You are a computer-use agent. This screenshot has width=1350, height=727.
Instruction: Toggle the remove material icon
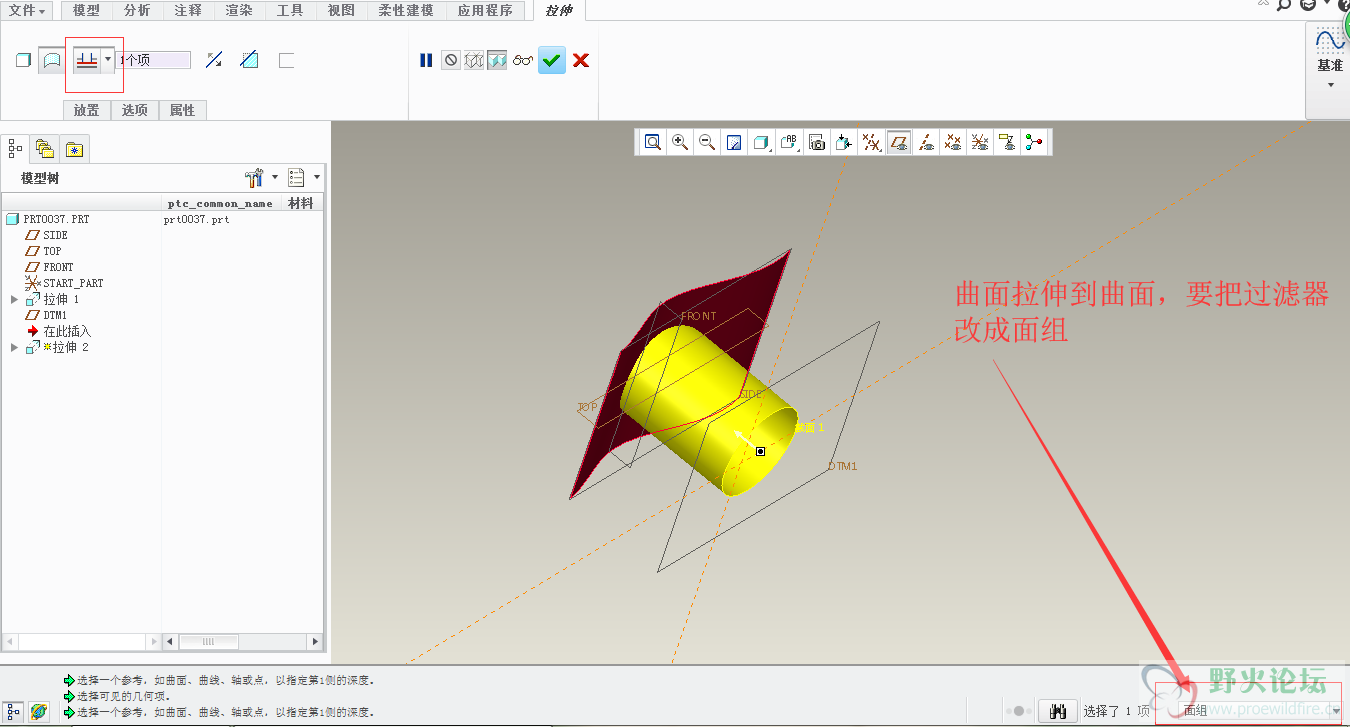point(250,60)
